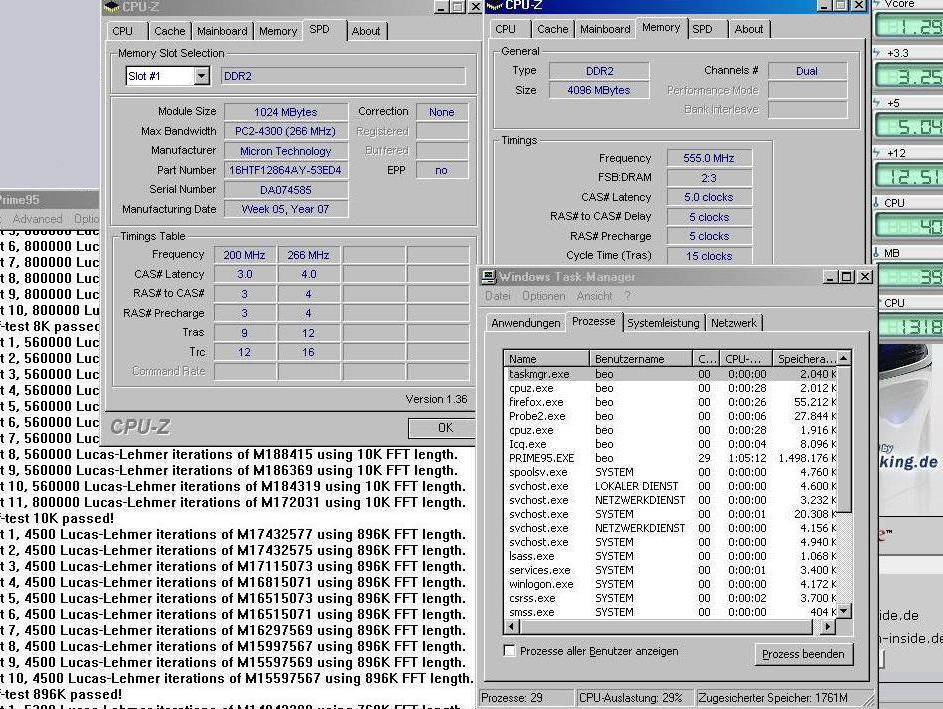Switch to Netzwerk tab in Task-Manager
This screenshot has width=943, height=709.
(x=733, y=323)
